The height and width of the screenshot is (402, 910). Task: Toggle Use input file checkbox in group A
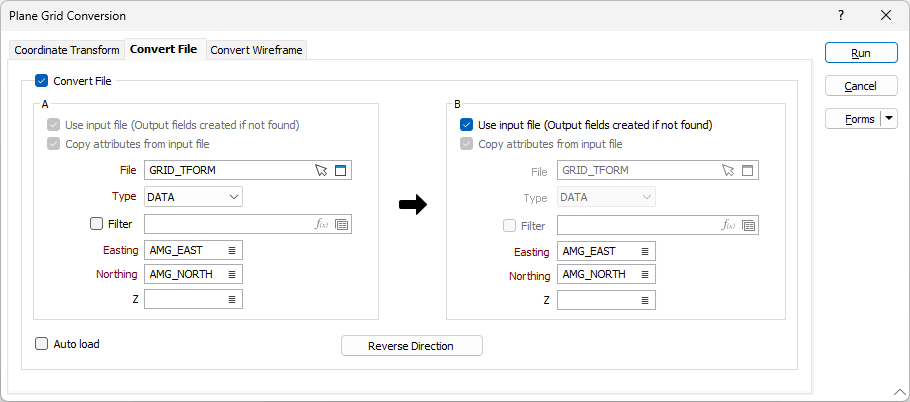(53, 125)
